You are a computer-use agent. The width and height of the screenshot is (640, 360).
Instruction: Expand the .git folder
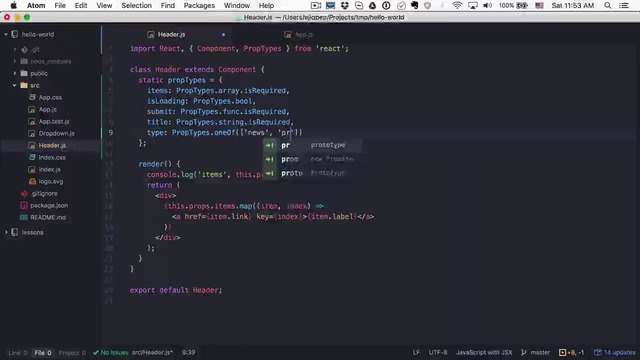coord(15,49)
